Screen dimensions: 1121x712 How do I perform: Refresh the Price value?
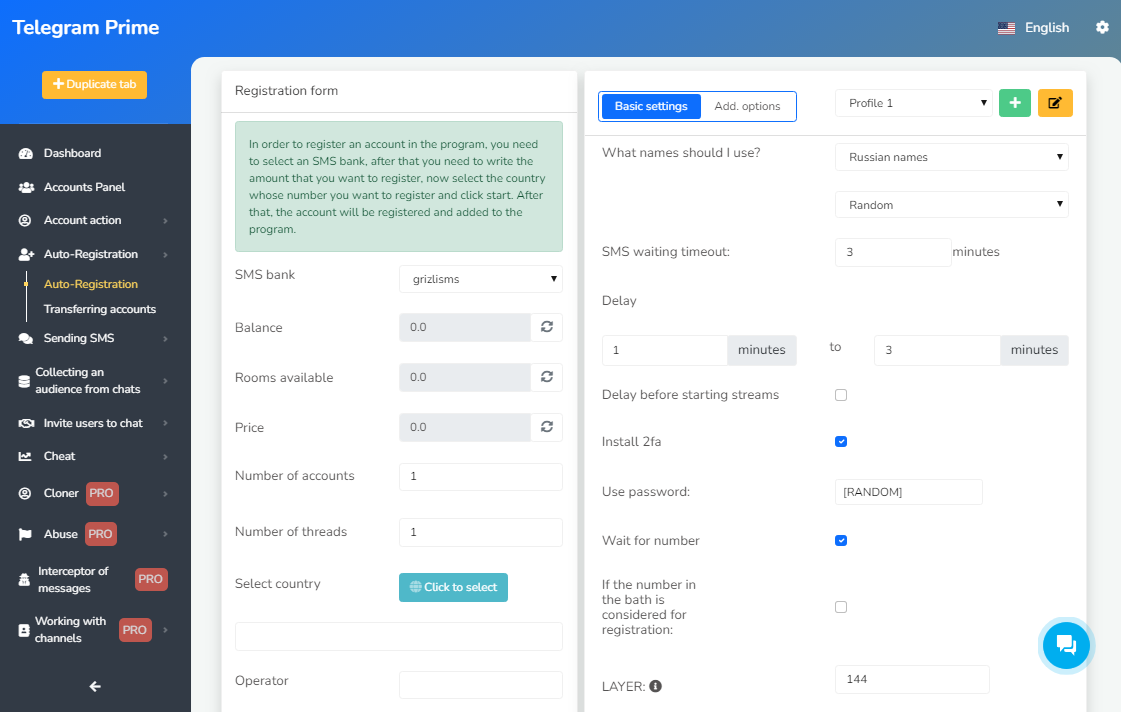(x=547, y=428)
